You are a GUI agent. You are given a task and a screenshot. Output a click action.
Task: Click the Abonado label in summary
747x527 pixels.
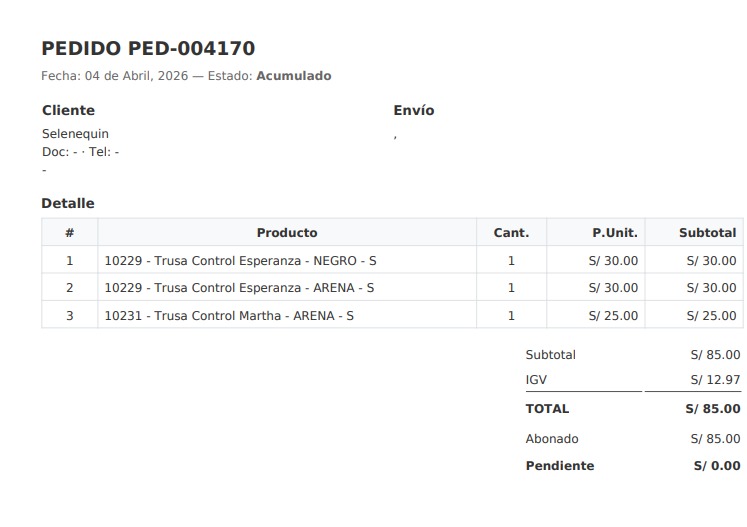click(552, 439)
